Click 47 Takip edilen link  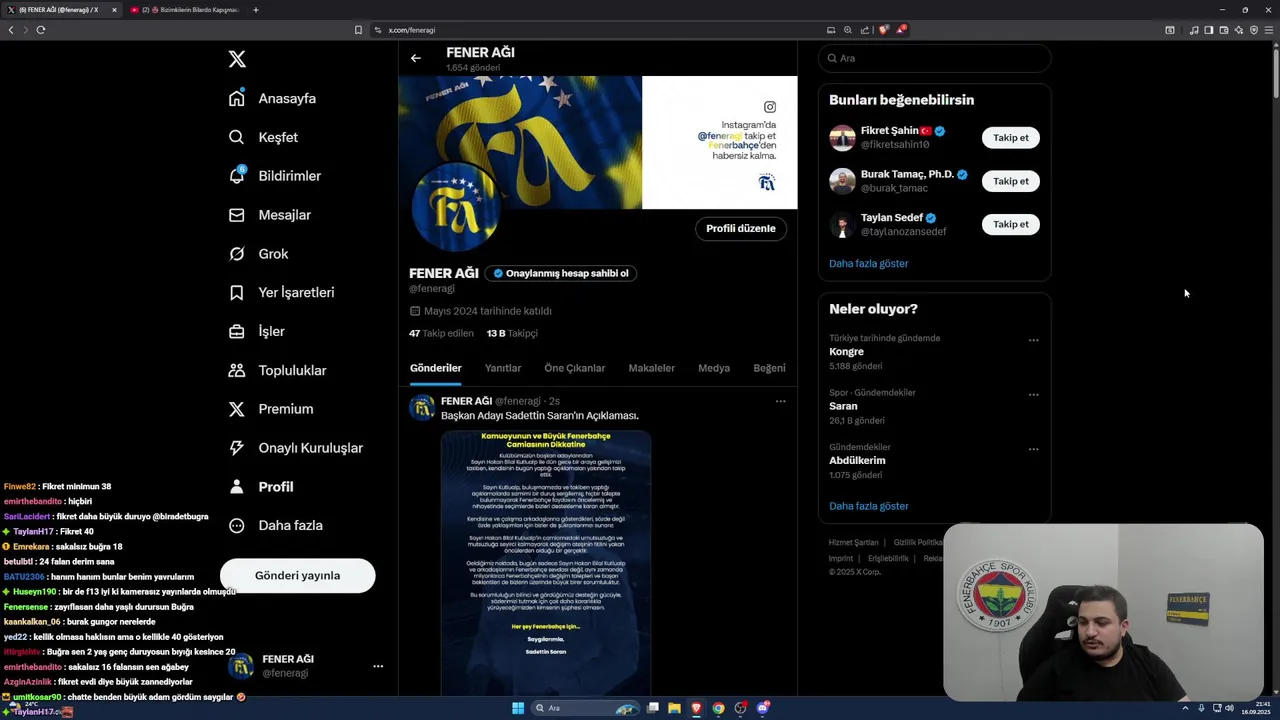441,333
